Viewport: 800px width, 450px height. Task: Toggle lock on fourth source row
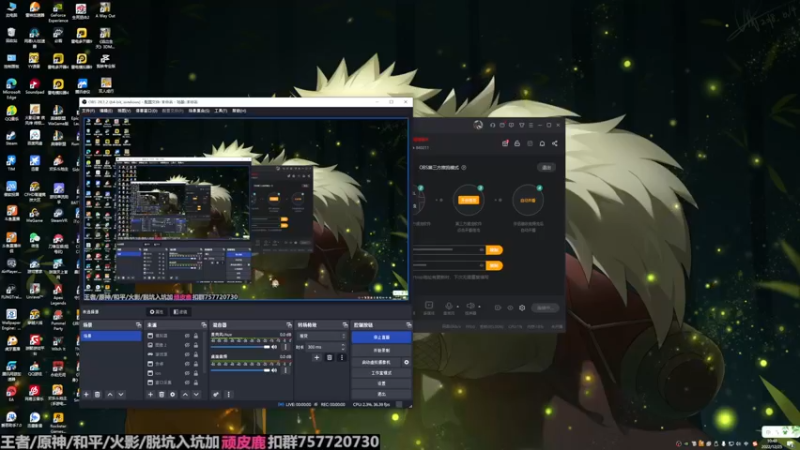pos(196,364)
